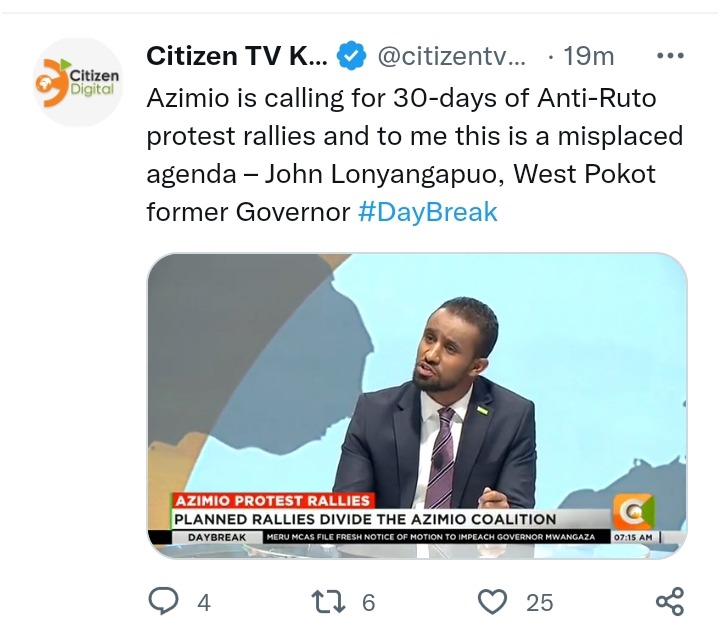Open the embedded TV news image
720x635 pixels.
coord(417,406)
